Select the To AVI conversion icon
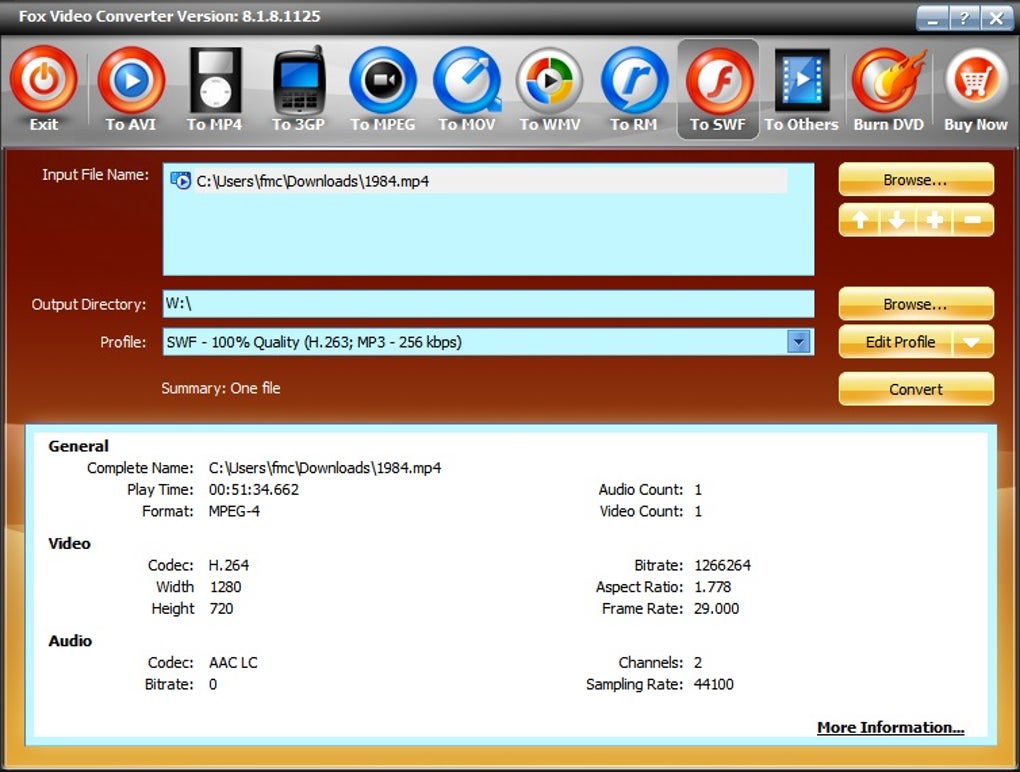The height and width of the screenshot is (772, 1020). point(131,79)
